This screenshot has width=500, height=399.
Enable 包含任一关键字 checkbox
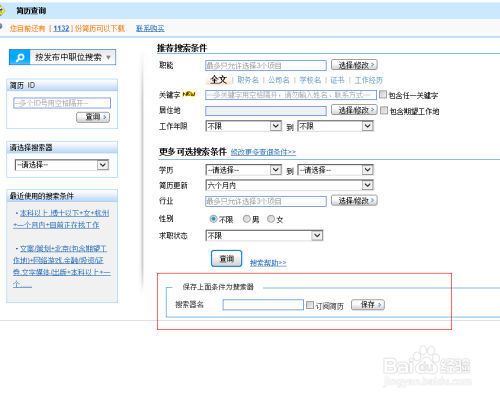point(383,95)
